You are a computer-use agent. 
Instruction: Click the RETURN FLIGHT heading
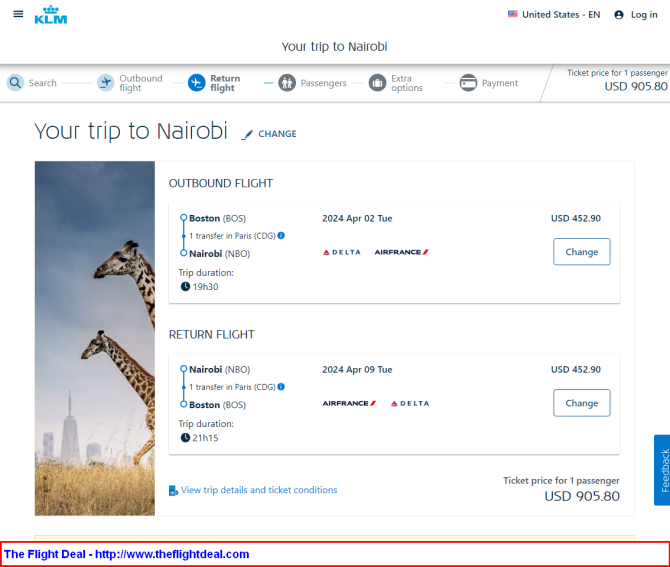pyautogui.click(x=212, y=335)
